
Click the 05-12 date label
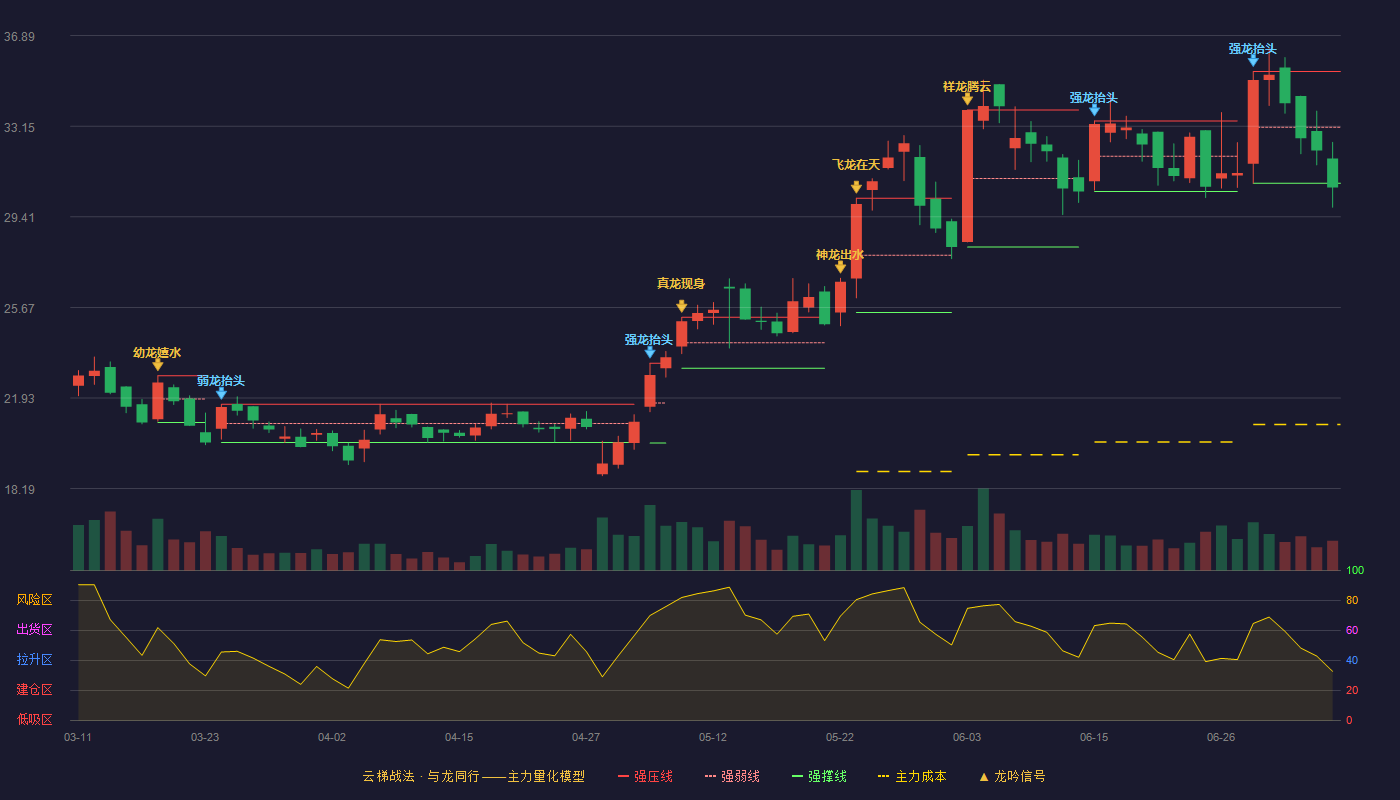point(713,737)
